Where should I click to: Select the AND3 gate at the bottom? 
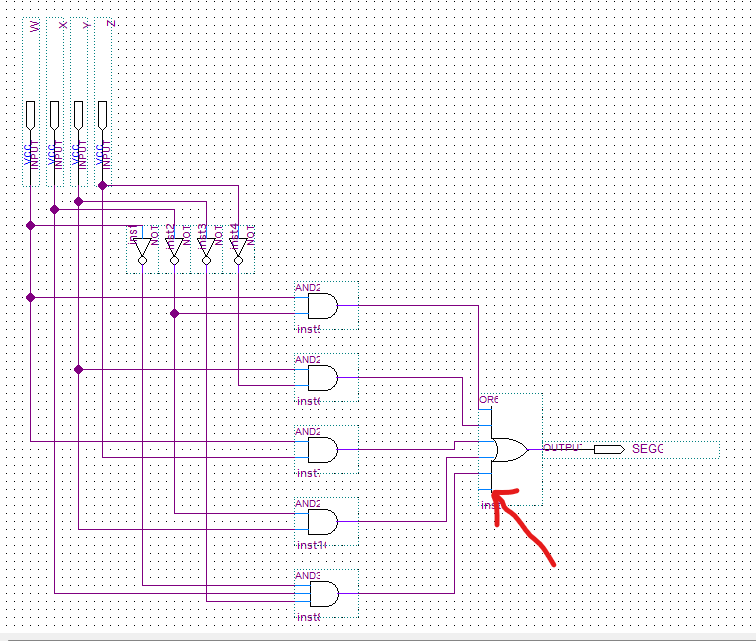[323, 594]
